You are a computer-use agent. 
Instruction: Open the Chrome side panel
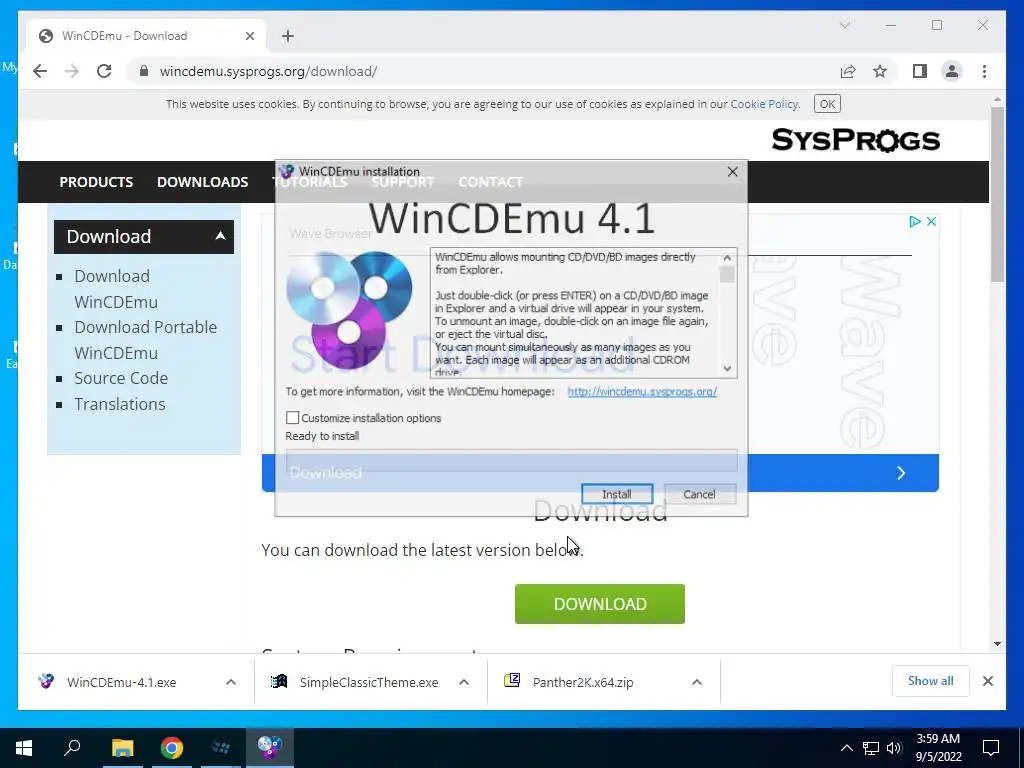(x=920, y=71)
